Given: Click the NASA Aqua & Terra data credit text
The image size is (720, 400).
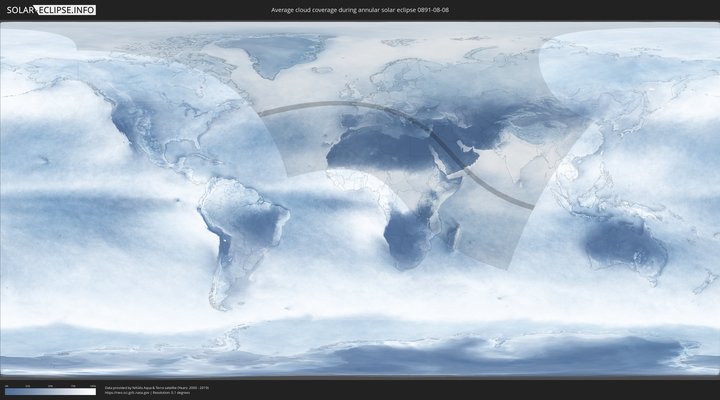Looking at the screenshot, I should click(x=156, y=386).
